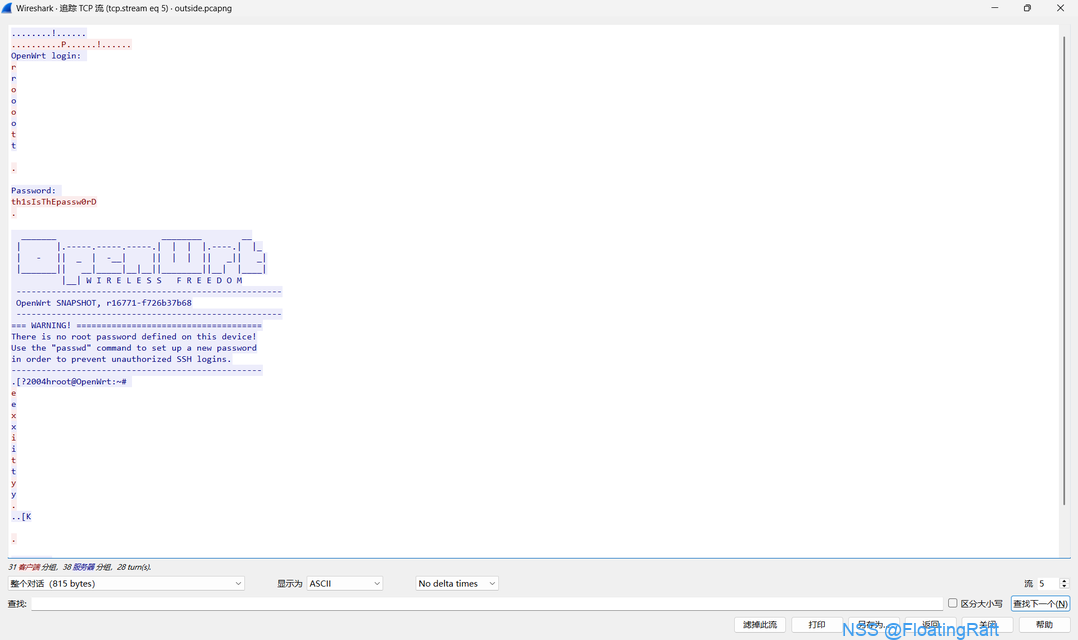Click the 另存为 save as button
1078x640 pixels.
(x=874, y=625)
